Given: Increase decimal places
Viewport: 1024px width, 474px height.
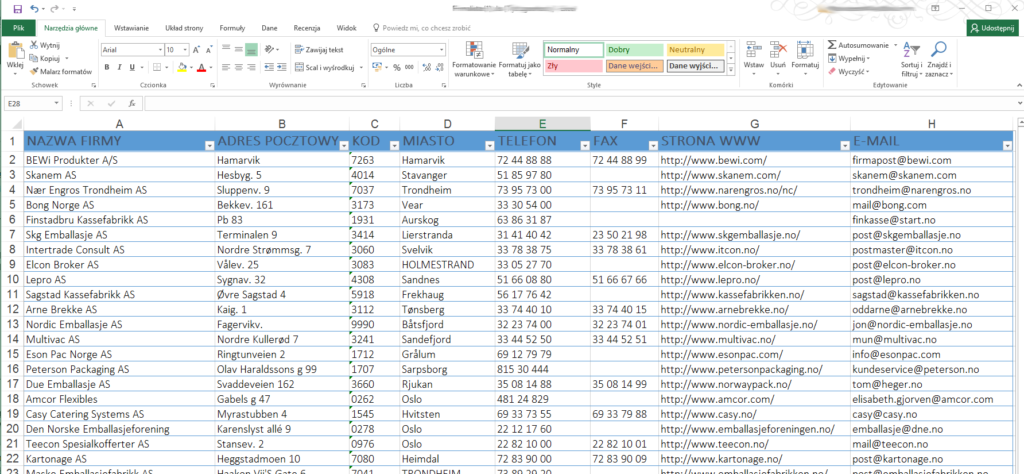Looking at the screenshot, I should [x=426, y=67].
